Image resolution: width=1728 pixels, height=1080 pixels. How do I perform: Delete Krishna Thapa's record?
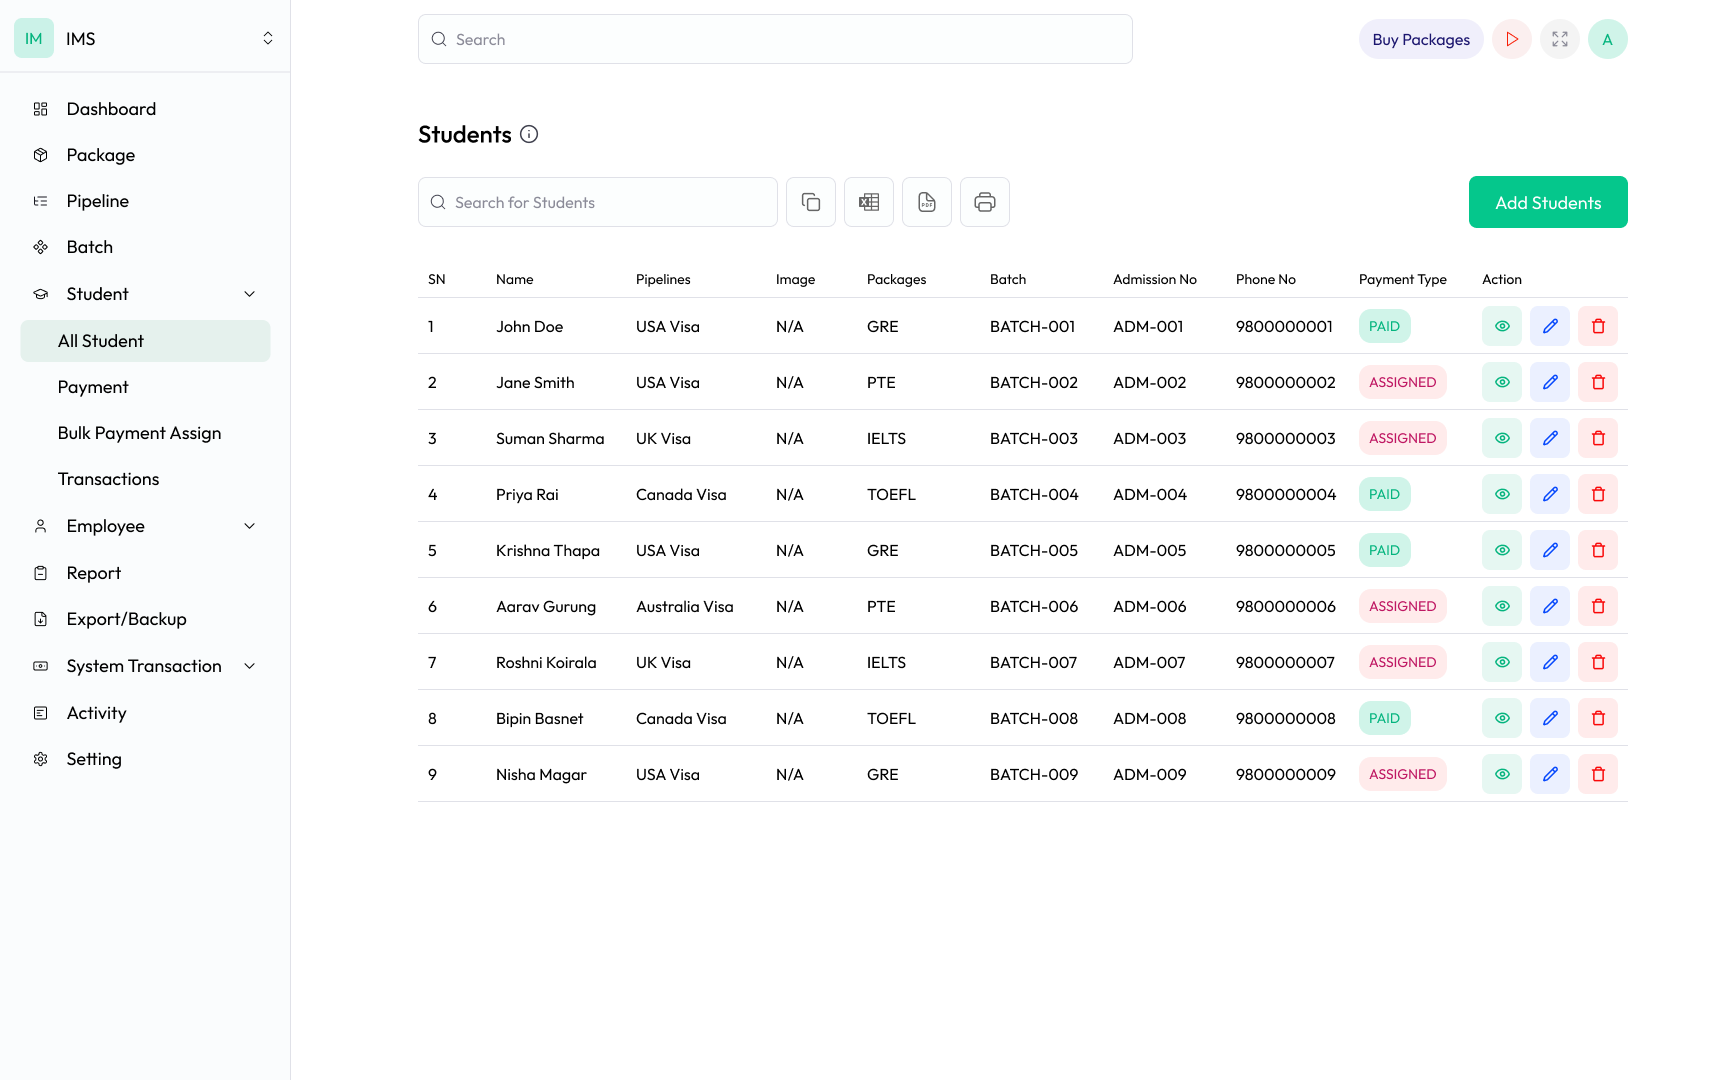click(x=1598, y=550)
